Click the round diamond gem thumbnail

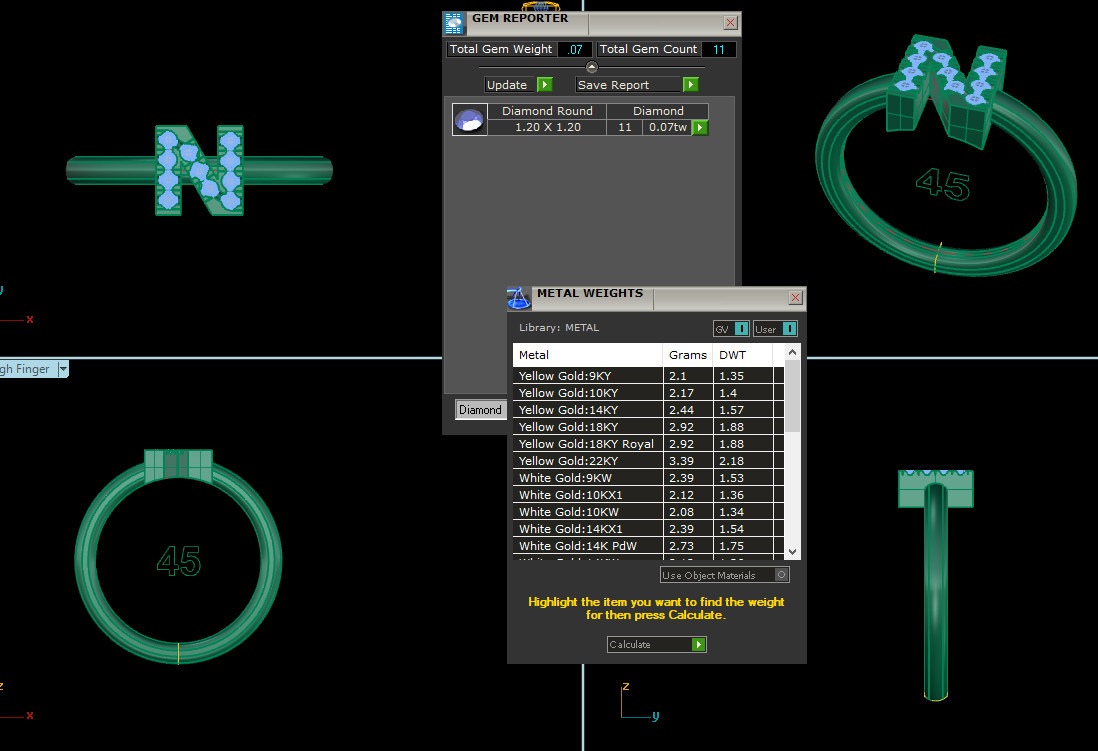(x=469, y=119)
